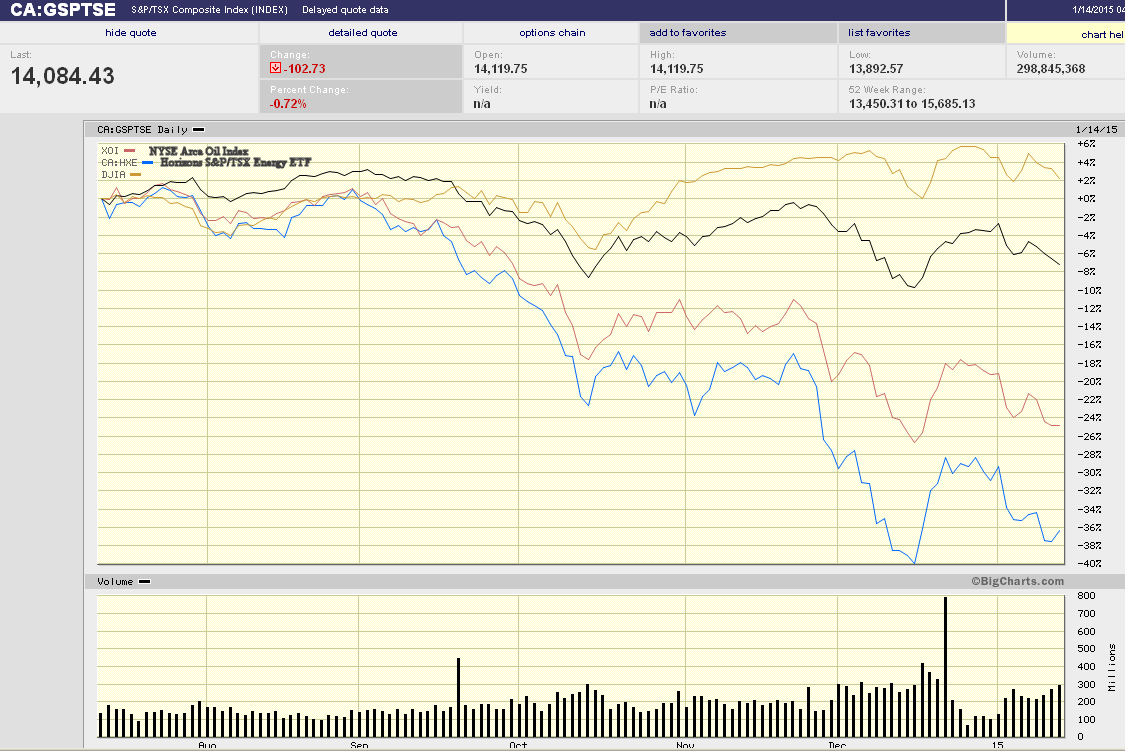The width and height of the screenshot is (1125, 751).
Task: Click the CA:GSPTSE Daily black legend marker
Action: click(x=199, y=130)
